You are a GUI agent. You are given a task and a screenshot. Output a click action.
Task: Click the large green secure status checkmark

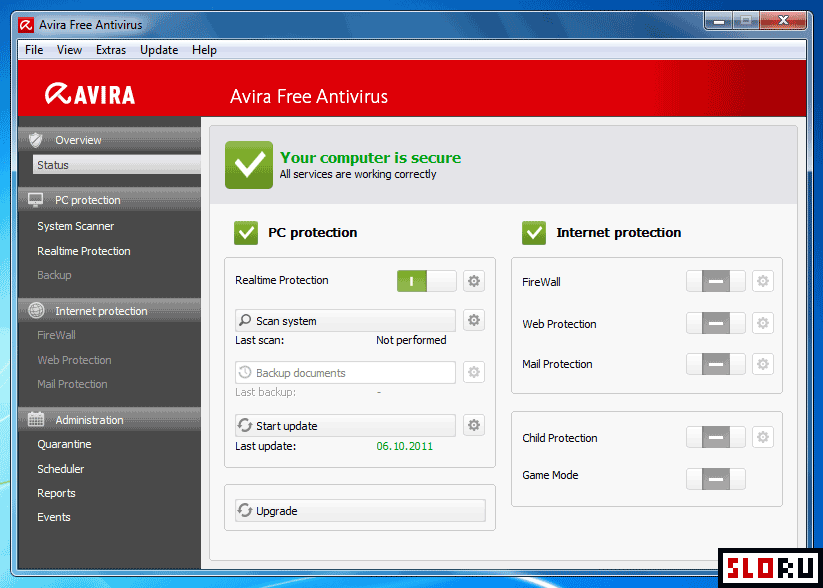(x=249, y=165)
